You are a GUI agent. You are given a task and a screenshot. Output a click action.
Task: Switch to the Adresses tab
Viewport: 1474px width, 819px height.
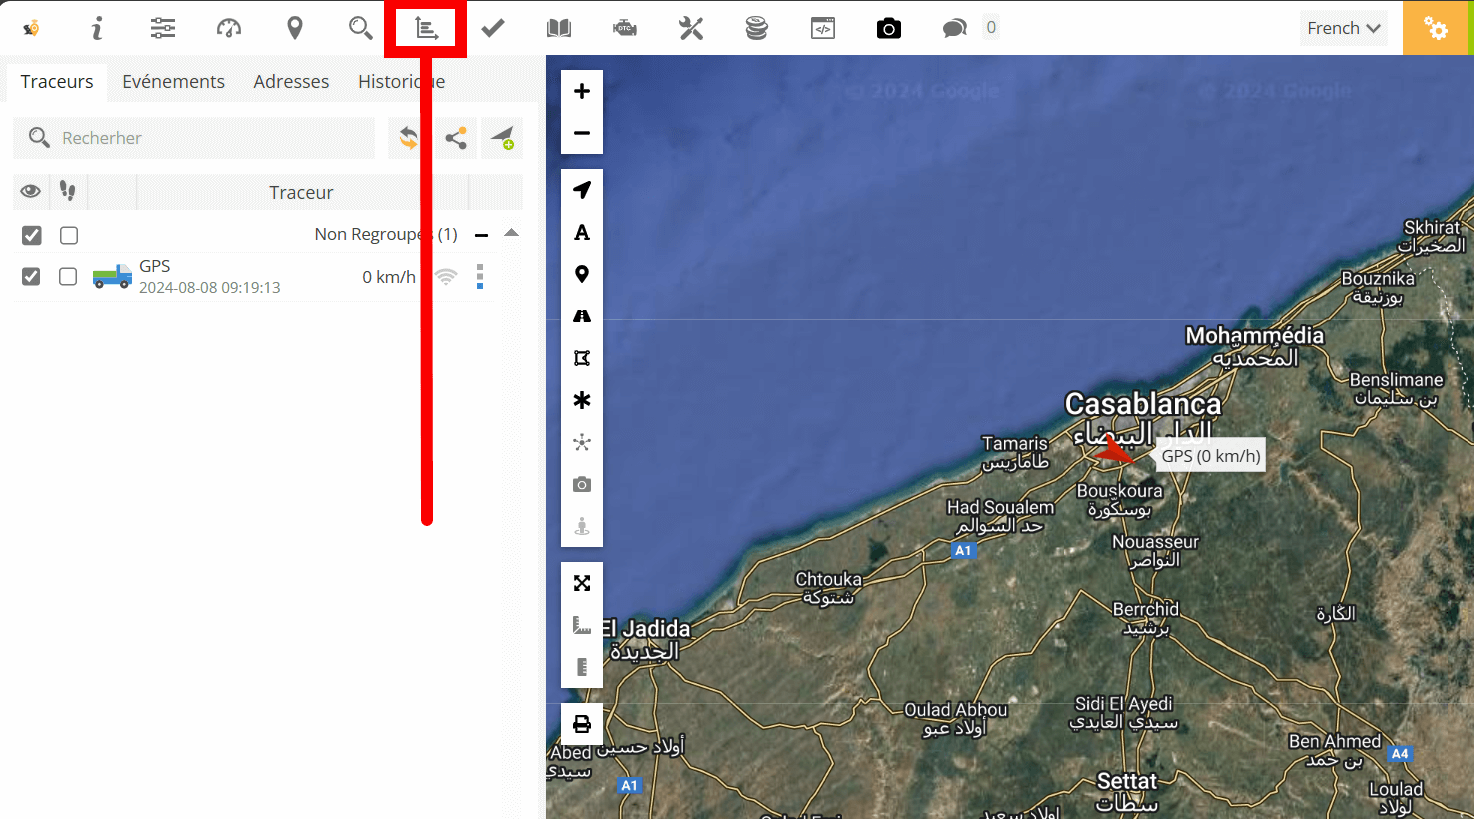291,82
